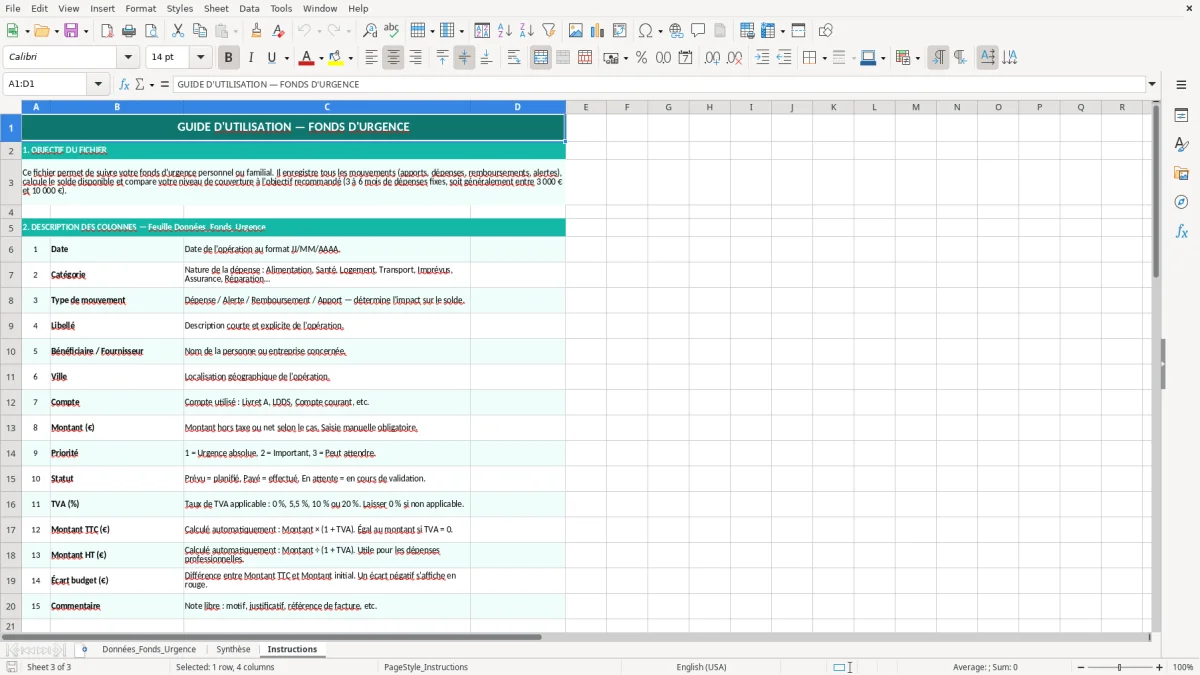The height and width of the screenshot is (675, 1200).
Task: Toggle Align Left
Action: (x=371, y=58)
